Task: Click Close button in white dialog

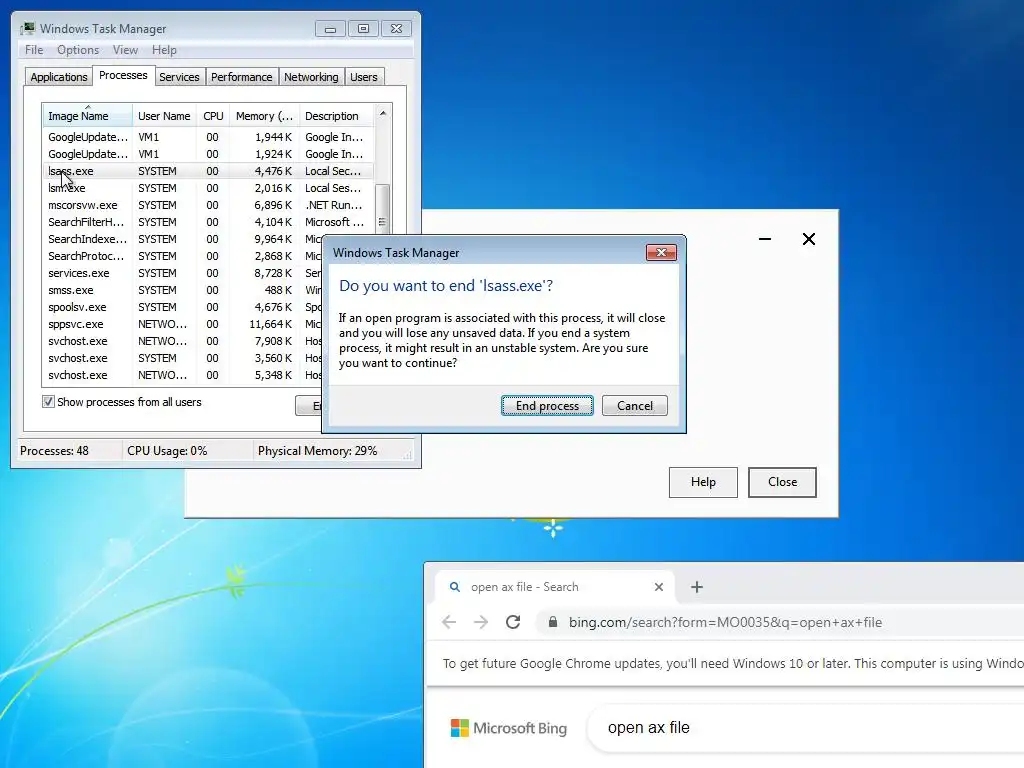Action: click(782, 482)
